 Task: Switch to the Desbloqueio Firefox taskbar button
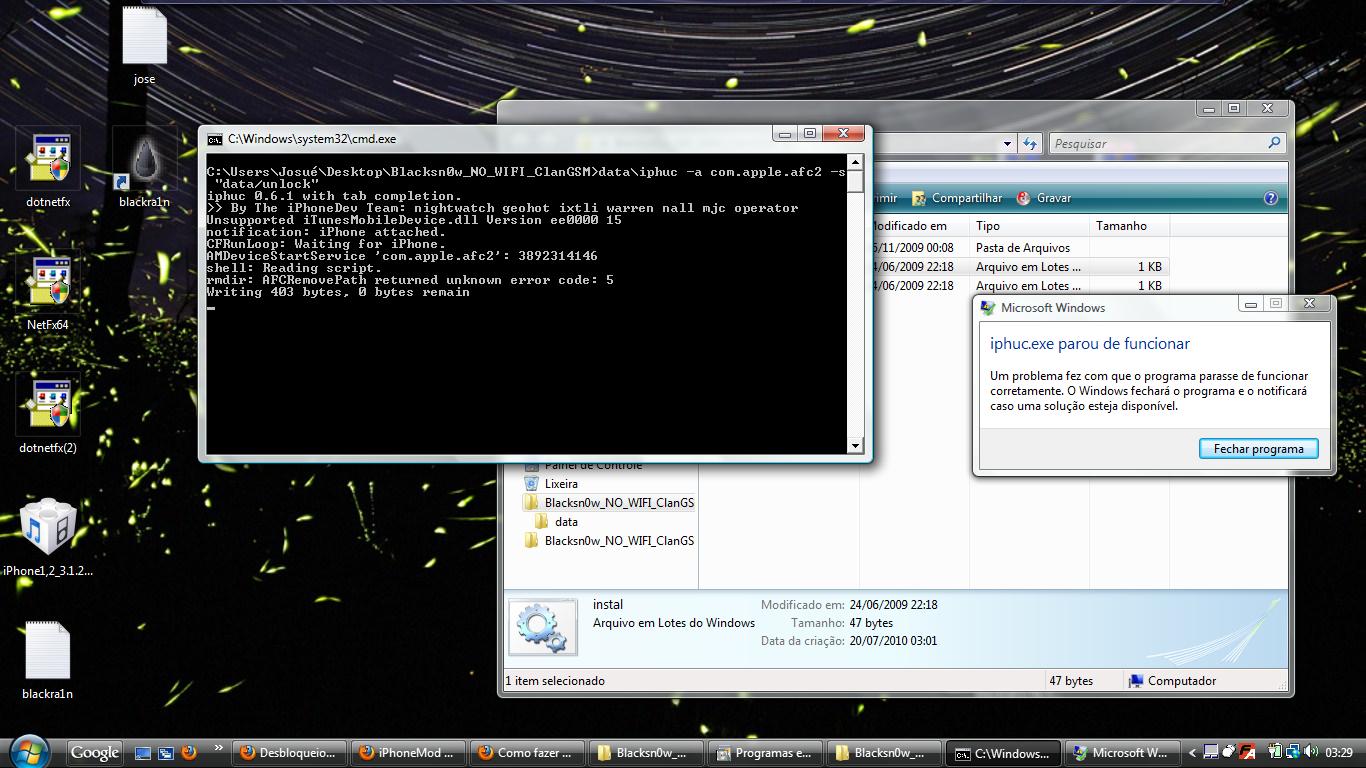[290, 753]
